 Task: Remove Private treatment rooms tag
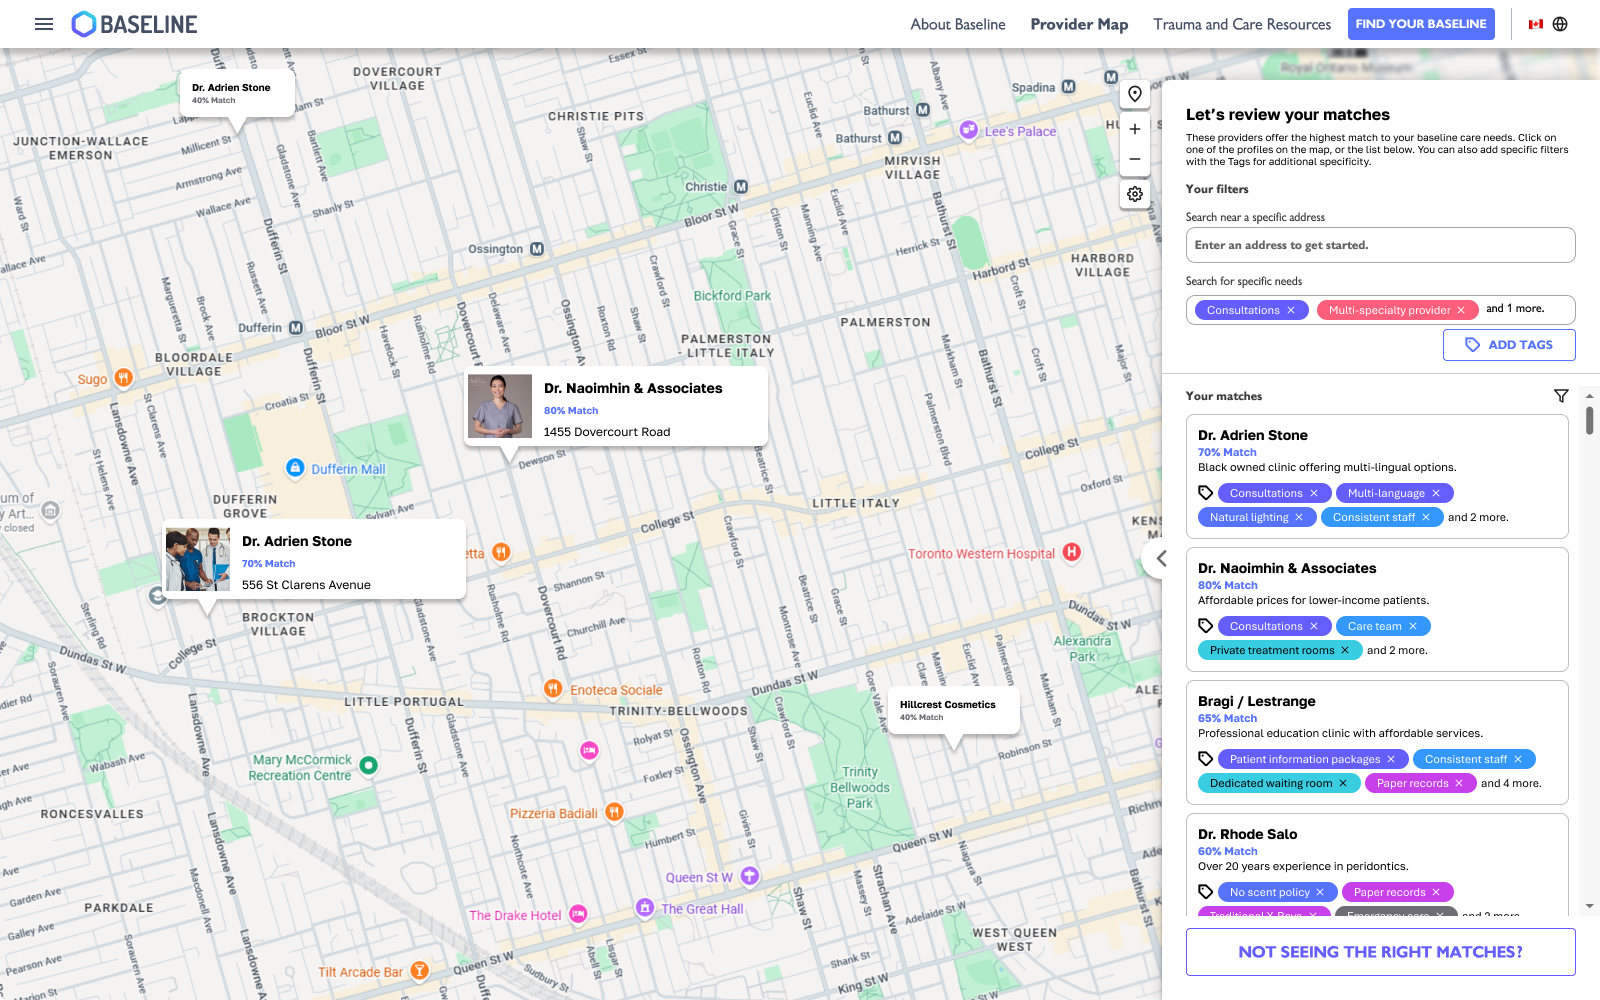[1345, 650]
